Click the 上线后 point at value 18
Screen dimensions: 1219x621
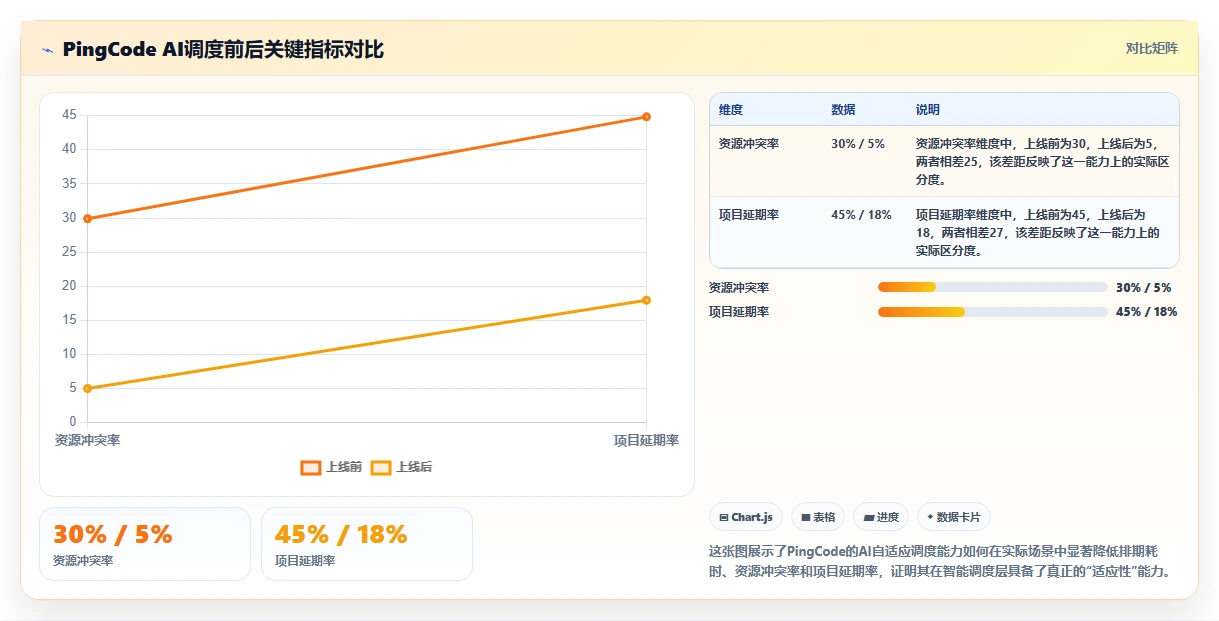(x=646, y=300)
